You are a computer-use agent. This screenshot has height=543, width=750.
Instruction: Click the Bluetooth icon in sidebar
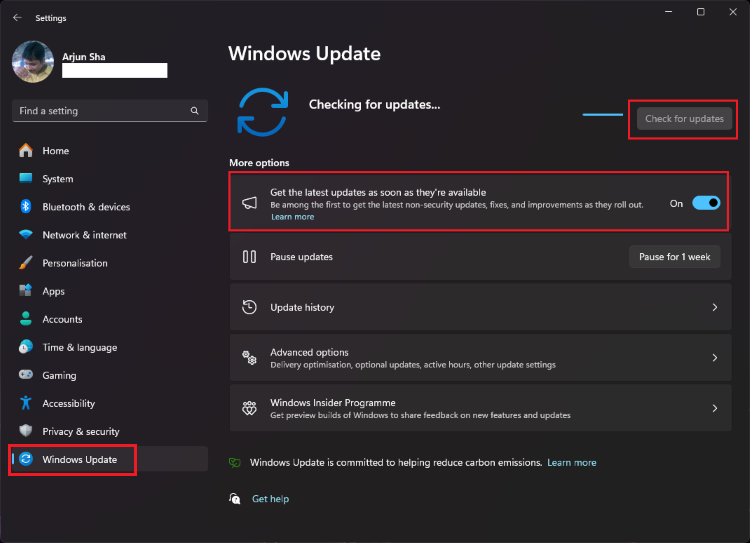point(26,206)
